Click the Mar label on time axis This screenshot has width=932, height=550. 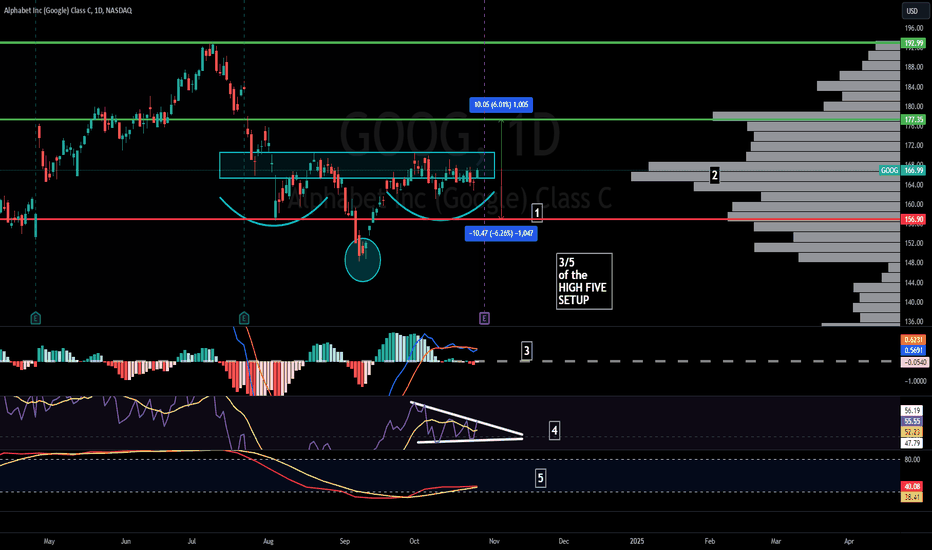pyautogui.click(x=776, y=541)
